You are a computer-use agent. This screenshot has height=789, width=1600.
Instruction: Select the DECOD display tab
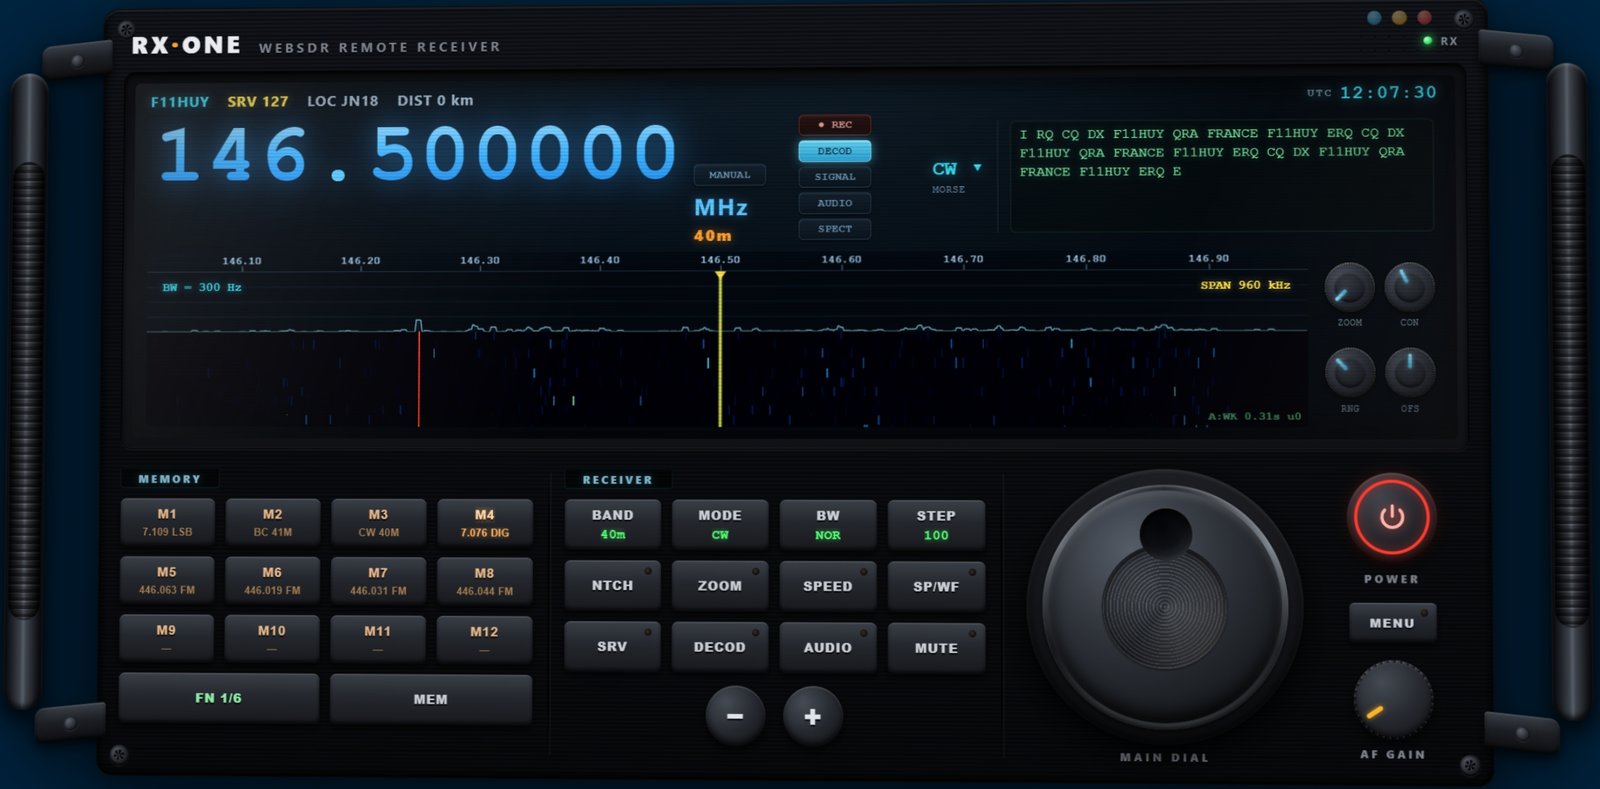click(835, 151)
